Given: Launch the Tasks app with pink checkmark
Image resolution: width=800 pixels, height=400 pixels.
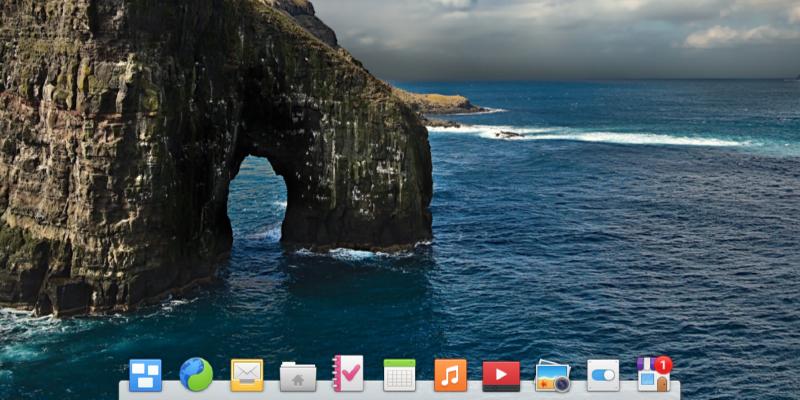Looking at the screenshot, I should click(348, 374).
